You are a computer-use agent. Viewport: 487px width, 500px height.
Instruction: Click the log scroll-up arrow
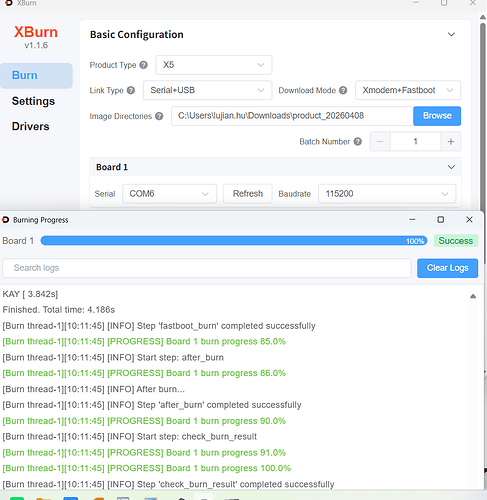pos(473,296)
